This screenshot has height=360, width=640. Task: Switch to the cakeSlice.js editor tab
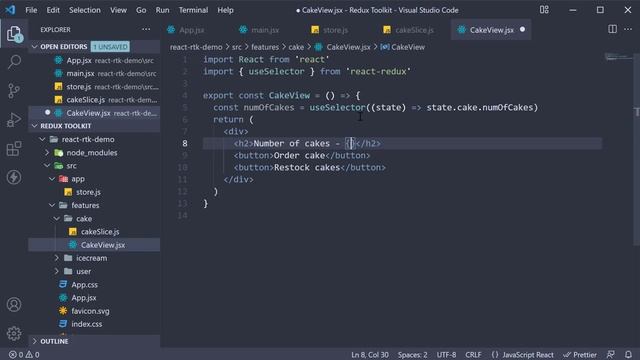tap(414, 30)
